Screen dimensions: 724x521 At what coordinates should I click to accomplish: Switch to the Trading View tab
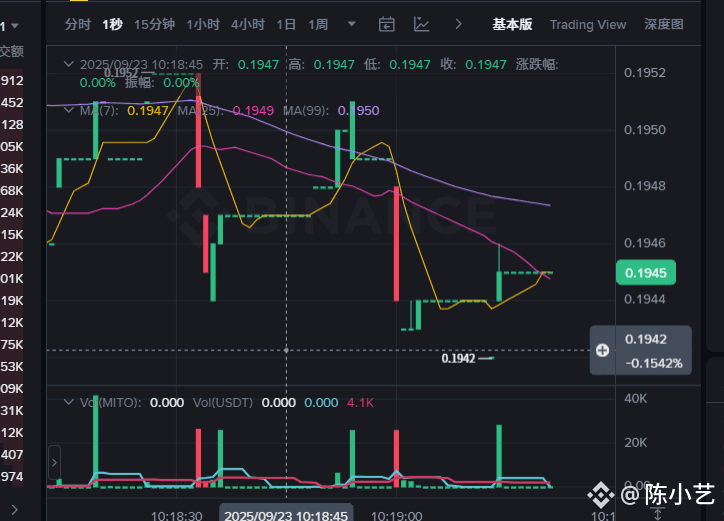[588, 24]
